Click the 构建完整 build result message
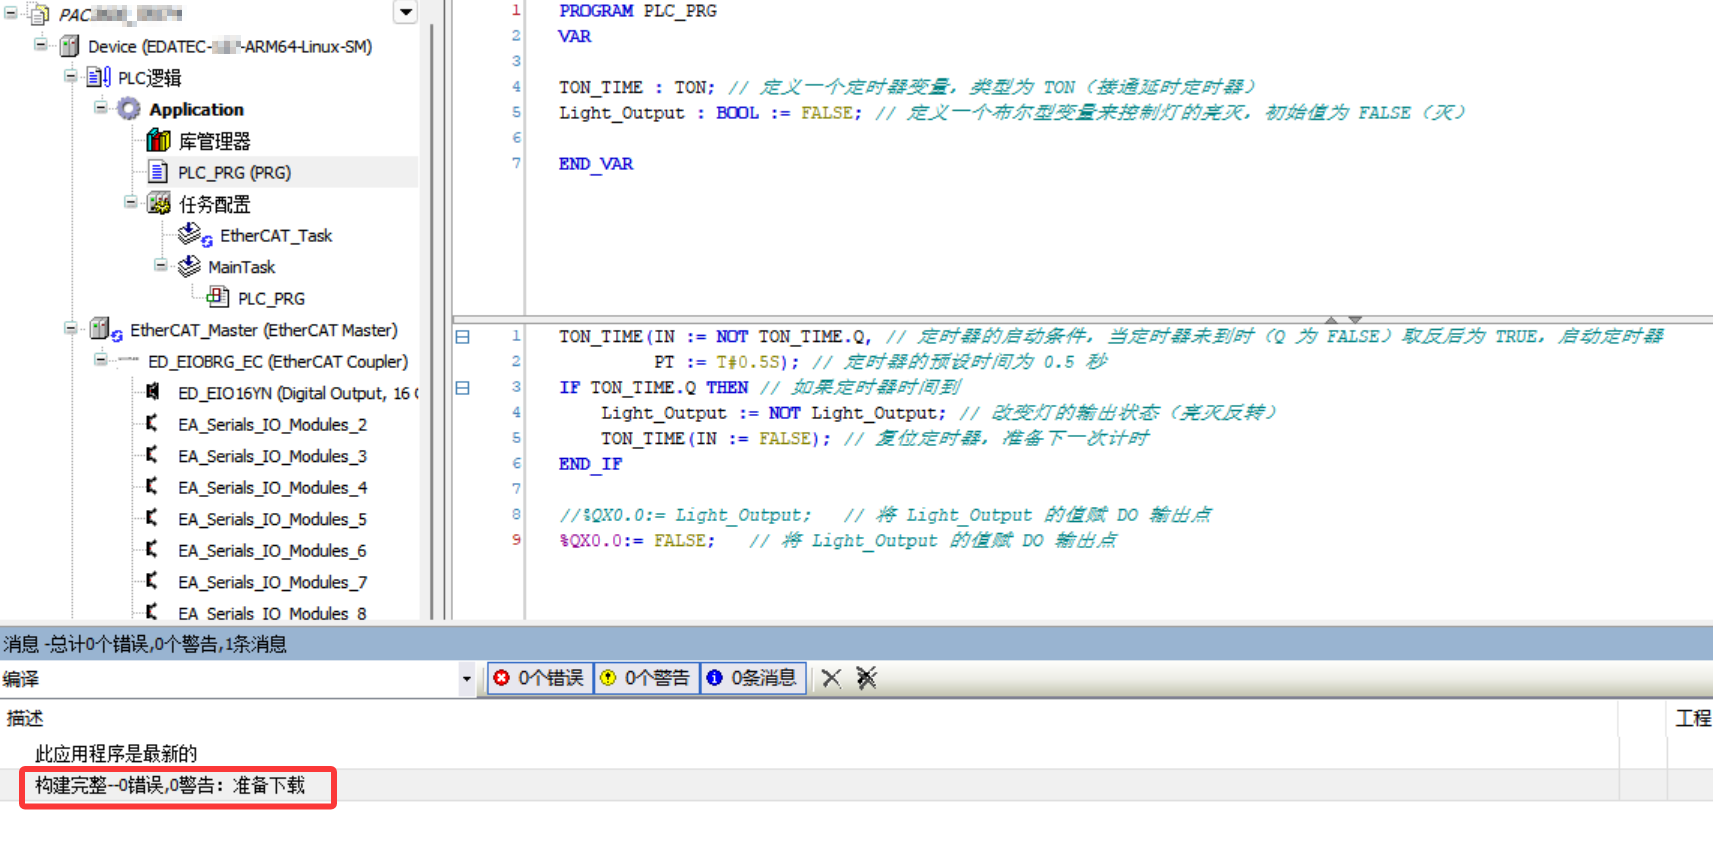This screenshot has width=1713, height=846. click(170, 786)
